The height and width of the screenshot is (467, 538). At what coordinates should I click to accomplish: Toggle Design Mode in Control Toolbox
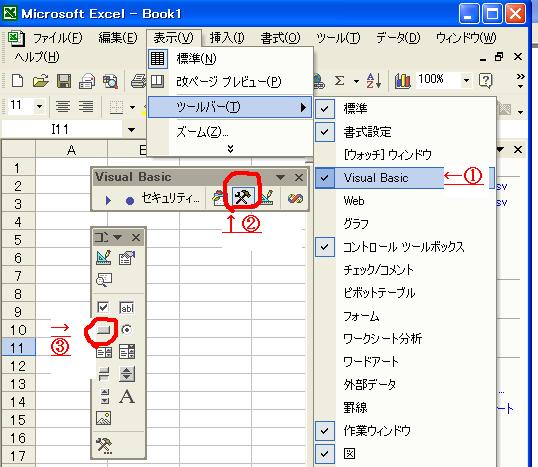104,258
